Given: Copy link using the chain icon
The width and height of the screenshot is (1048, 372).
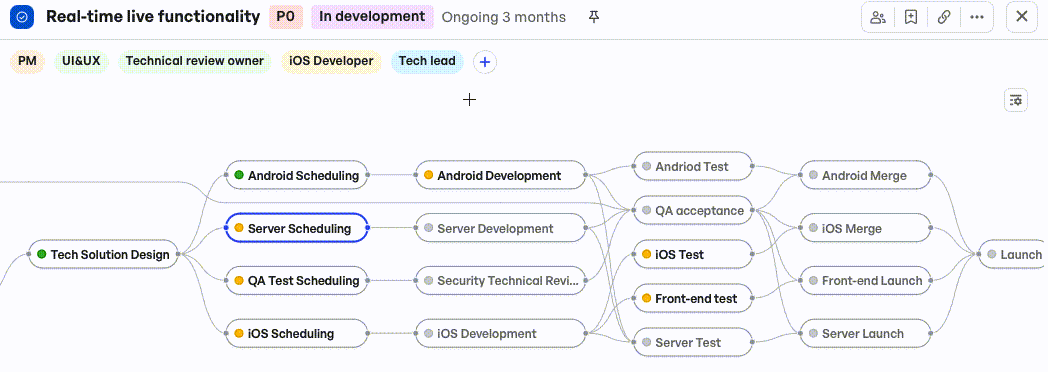Looking at the screenshot, I should click(944, 17).
